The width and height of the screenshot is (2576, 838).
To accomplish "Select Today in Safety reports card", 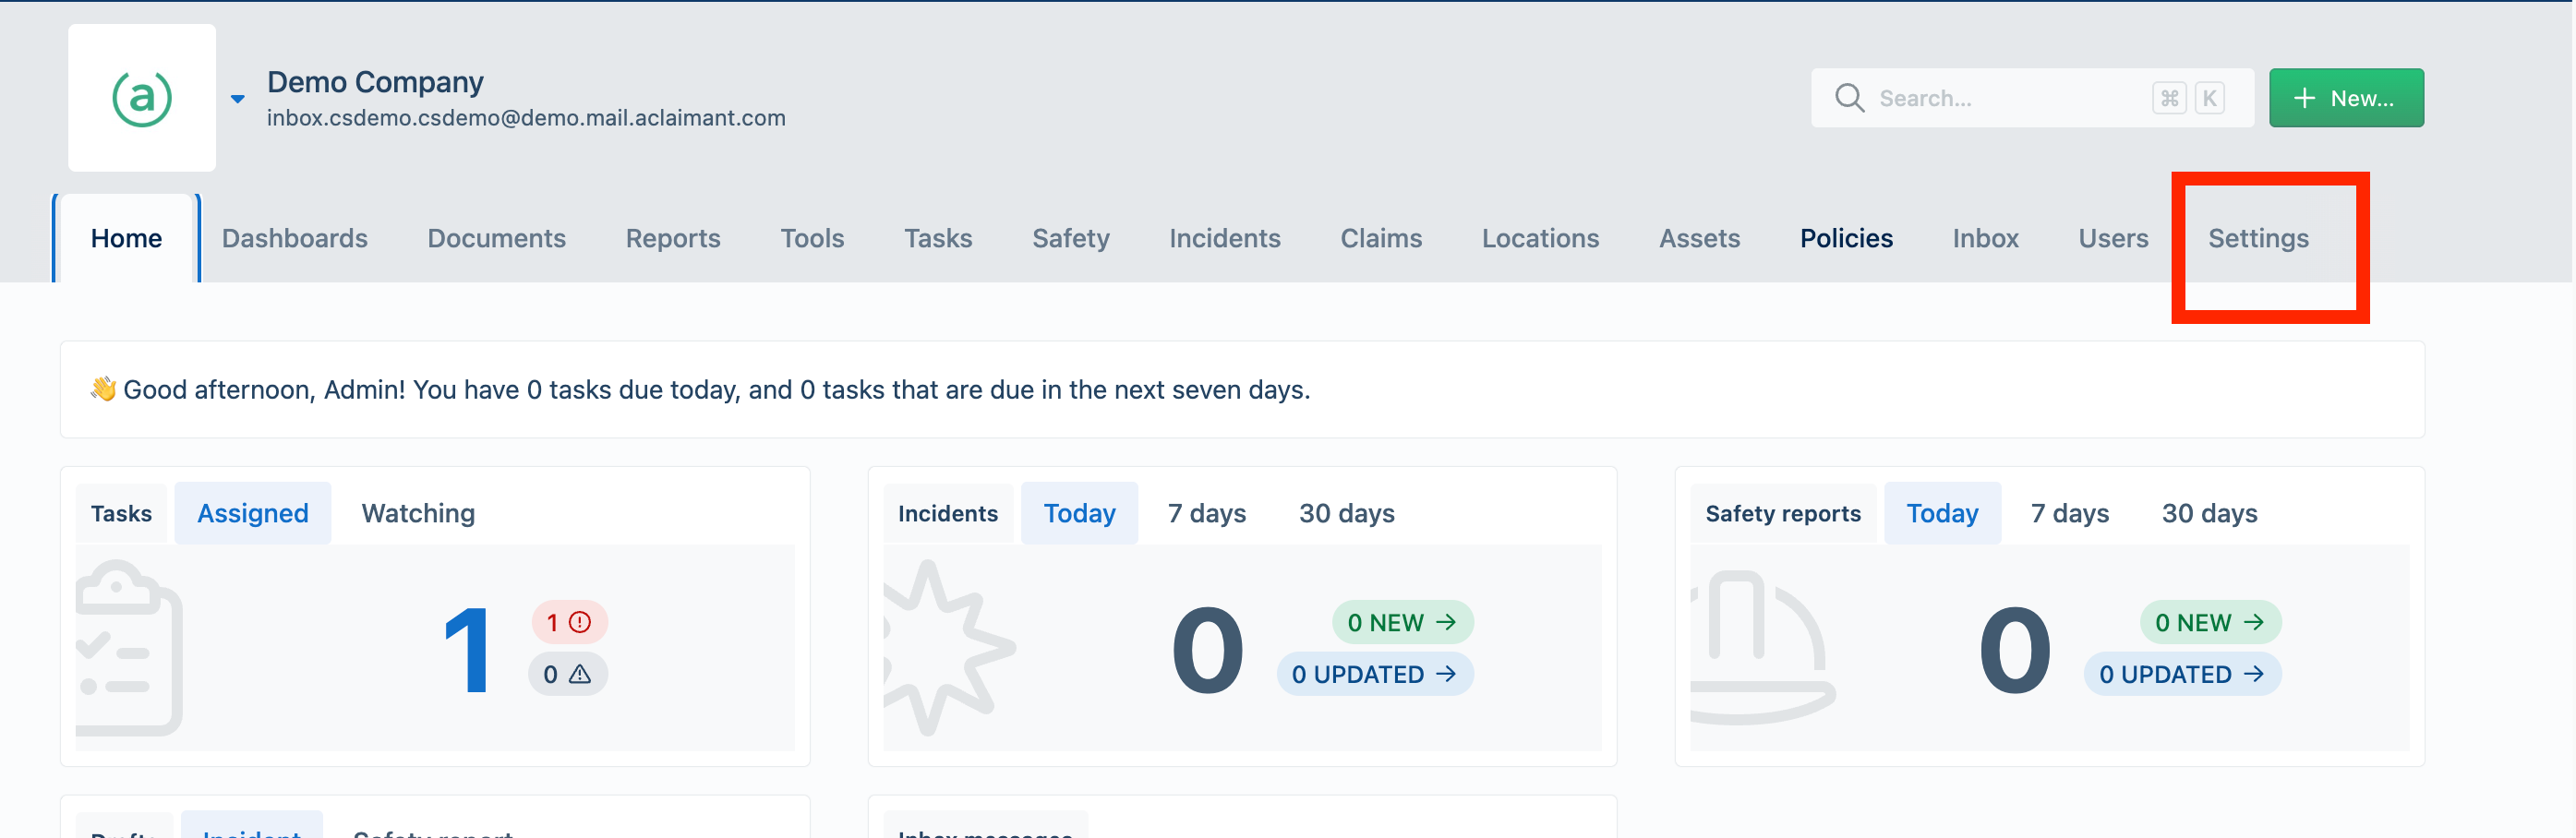I will [x=1942, y=513].
